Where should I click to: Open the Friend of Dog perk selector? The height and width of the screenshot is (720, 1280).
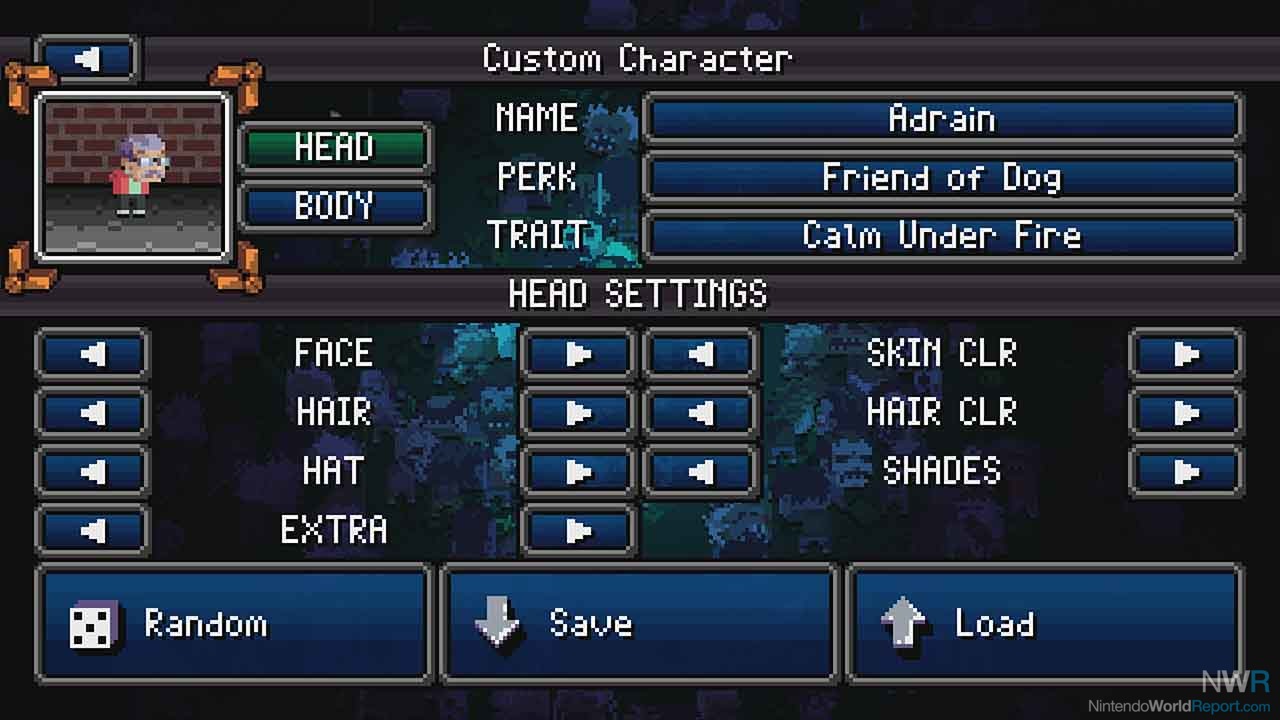pyautogui.click(x=942, y=177)
